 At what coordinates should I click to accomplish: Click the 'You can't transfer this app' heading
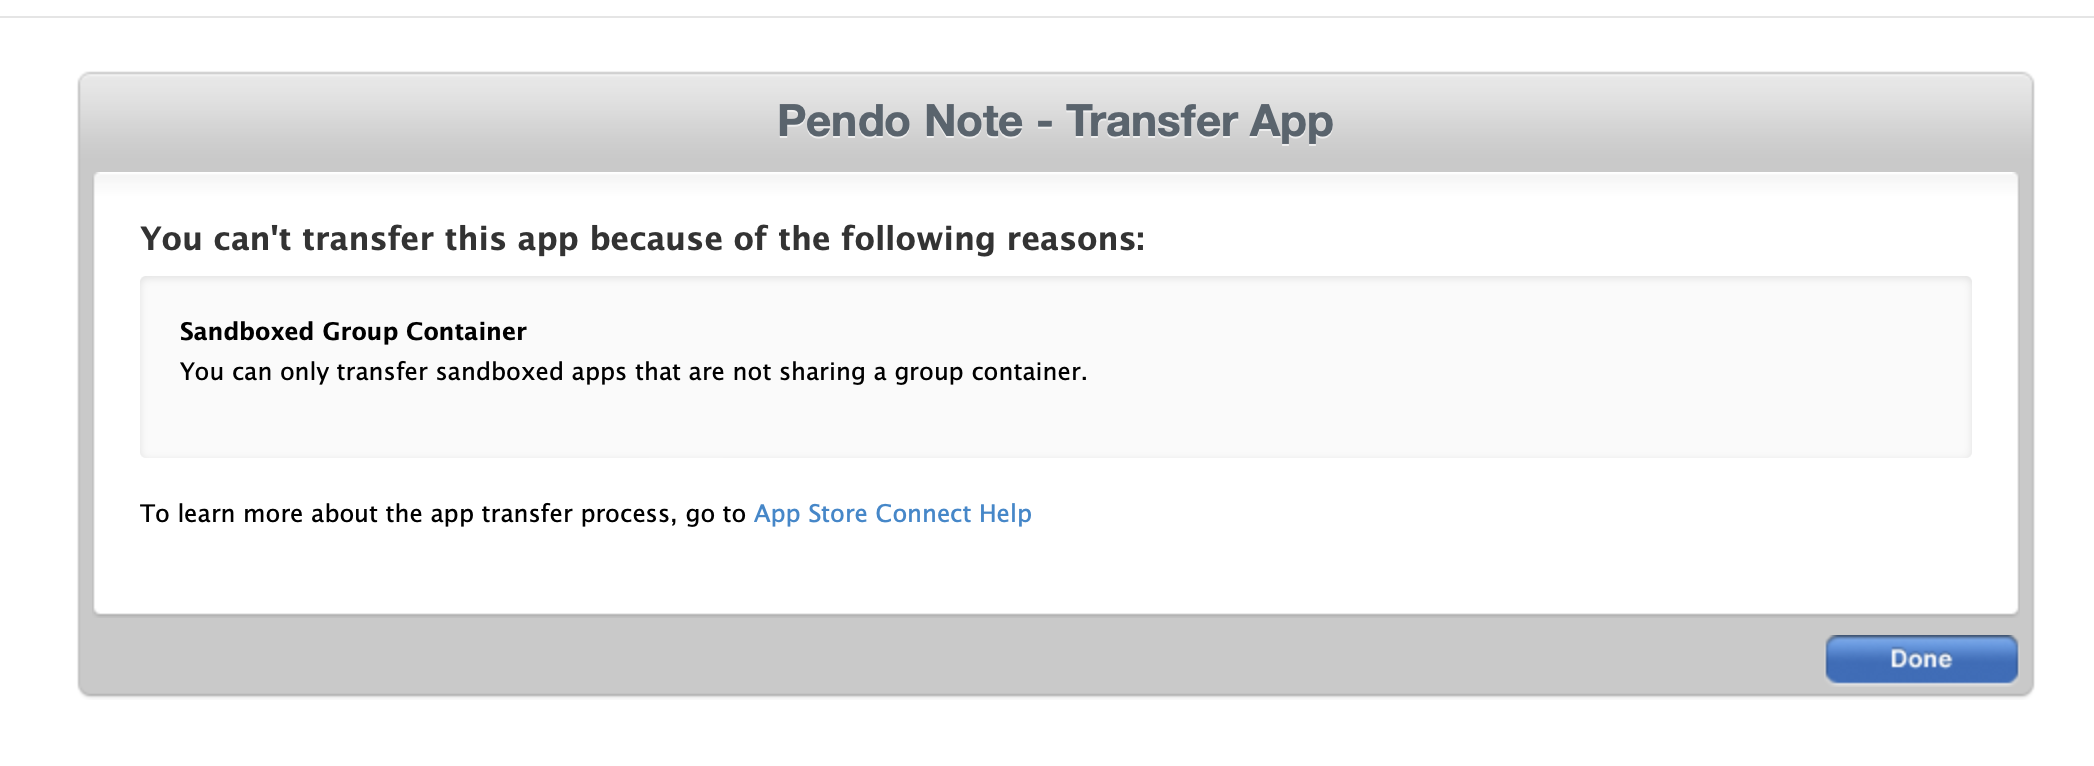(642, 239)
